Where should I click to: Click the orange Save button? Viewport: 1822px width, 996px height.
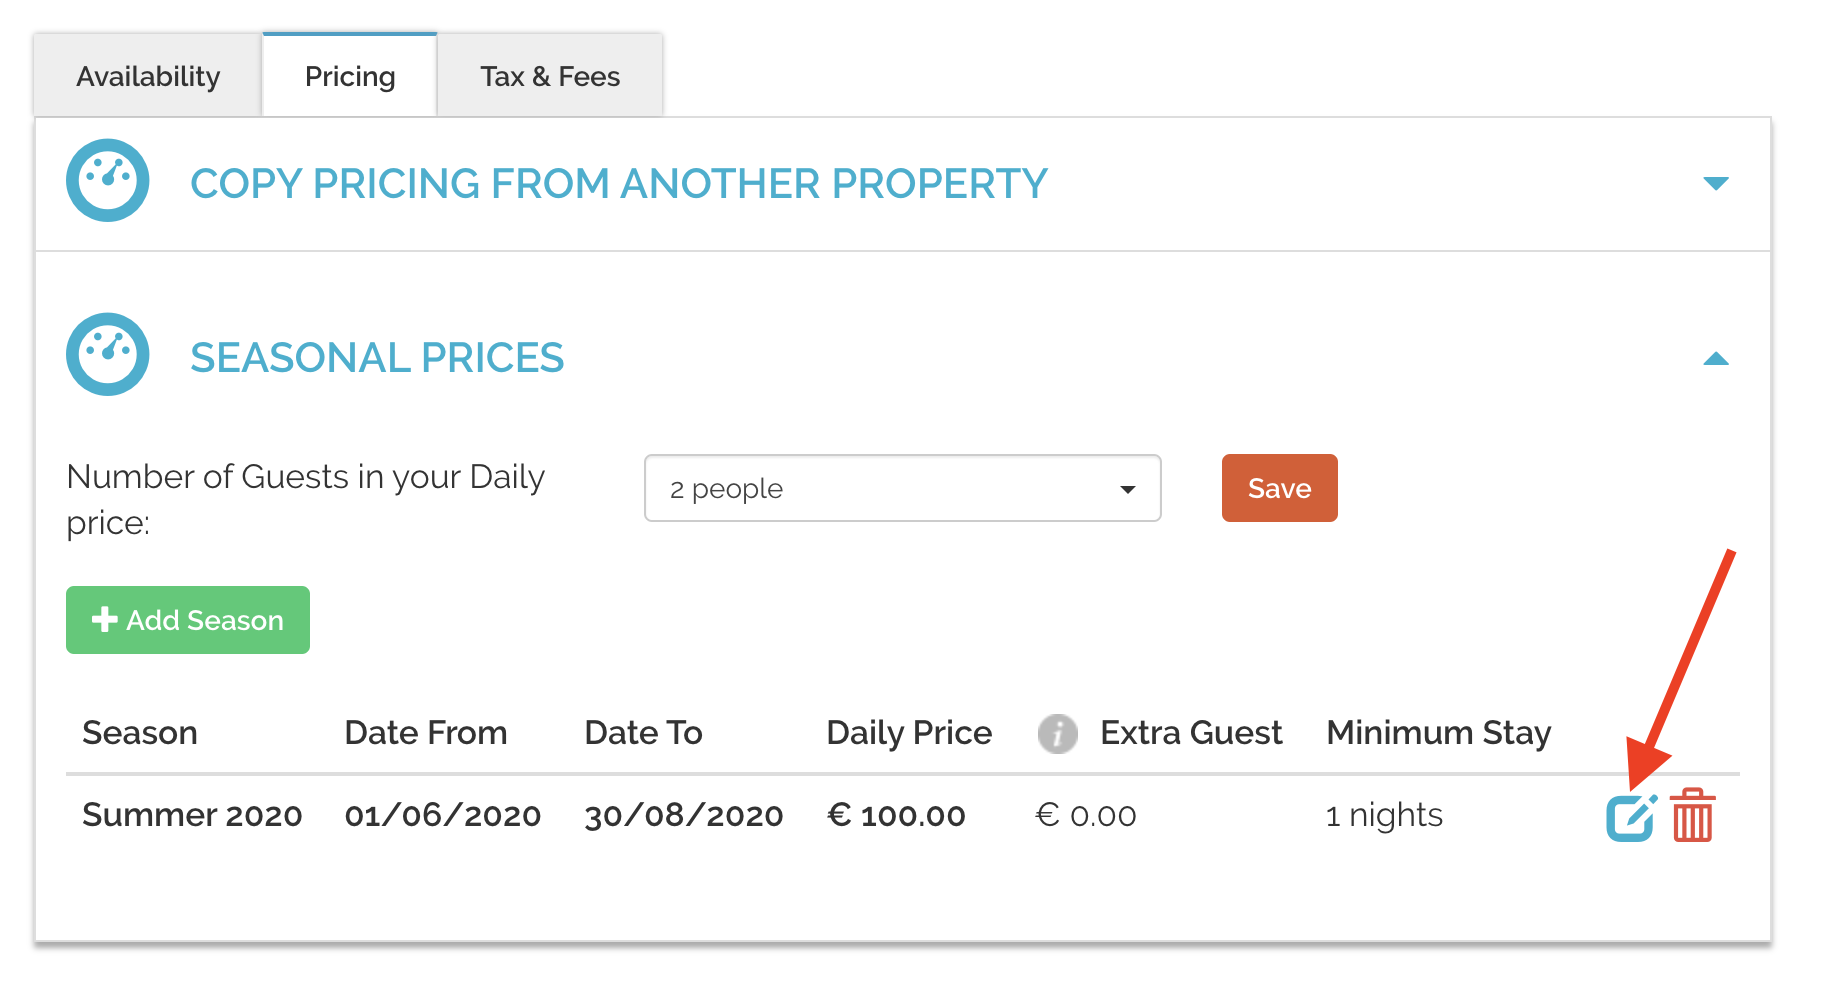click(x=1279, y=488)
